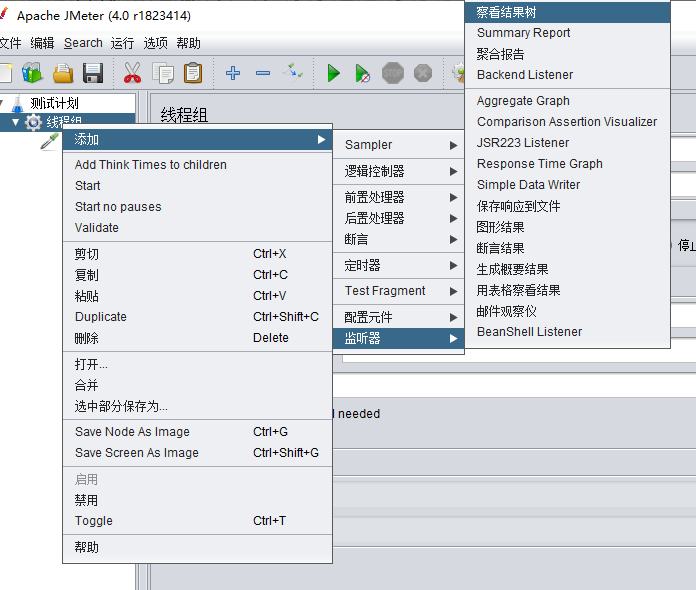The height and width of the screenshot is (590, 696).
Task: Open the 运行 menu
Action: coord(123,43)
